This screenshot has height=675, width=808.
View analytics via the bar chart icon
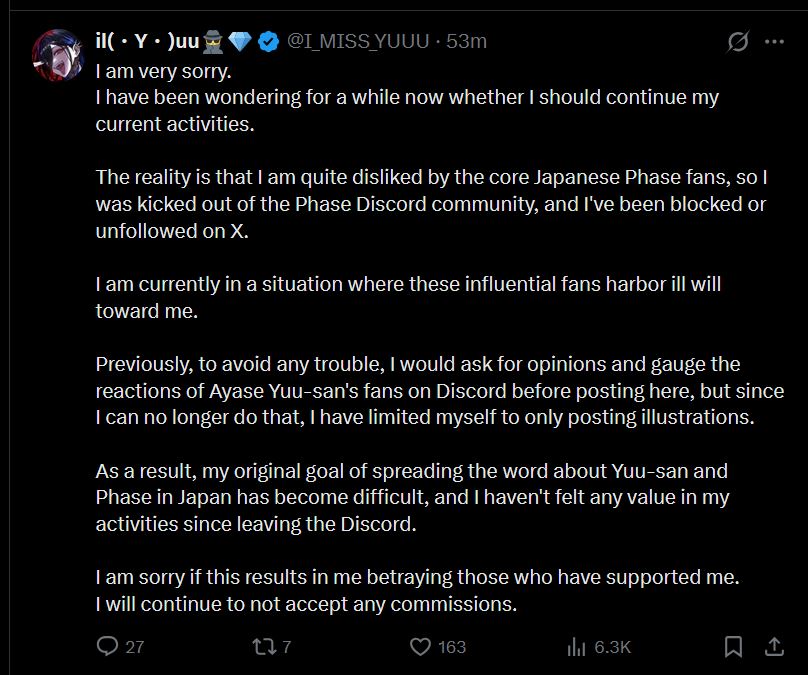point(576,647)
